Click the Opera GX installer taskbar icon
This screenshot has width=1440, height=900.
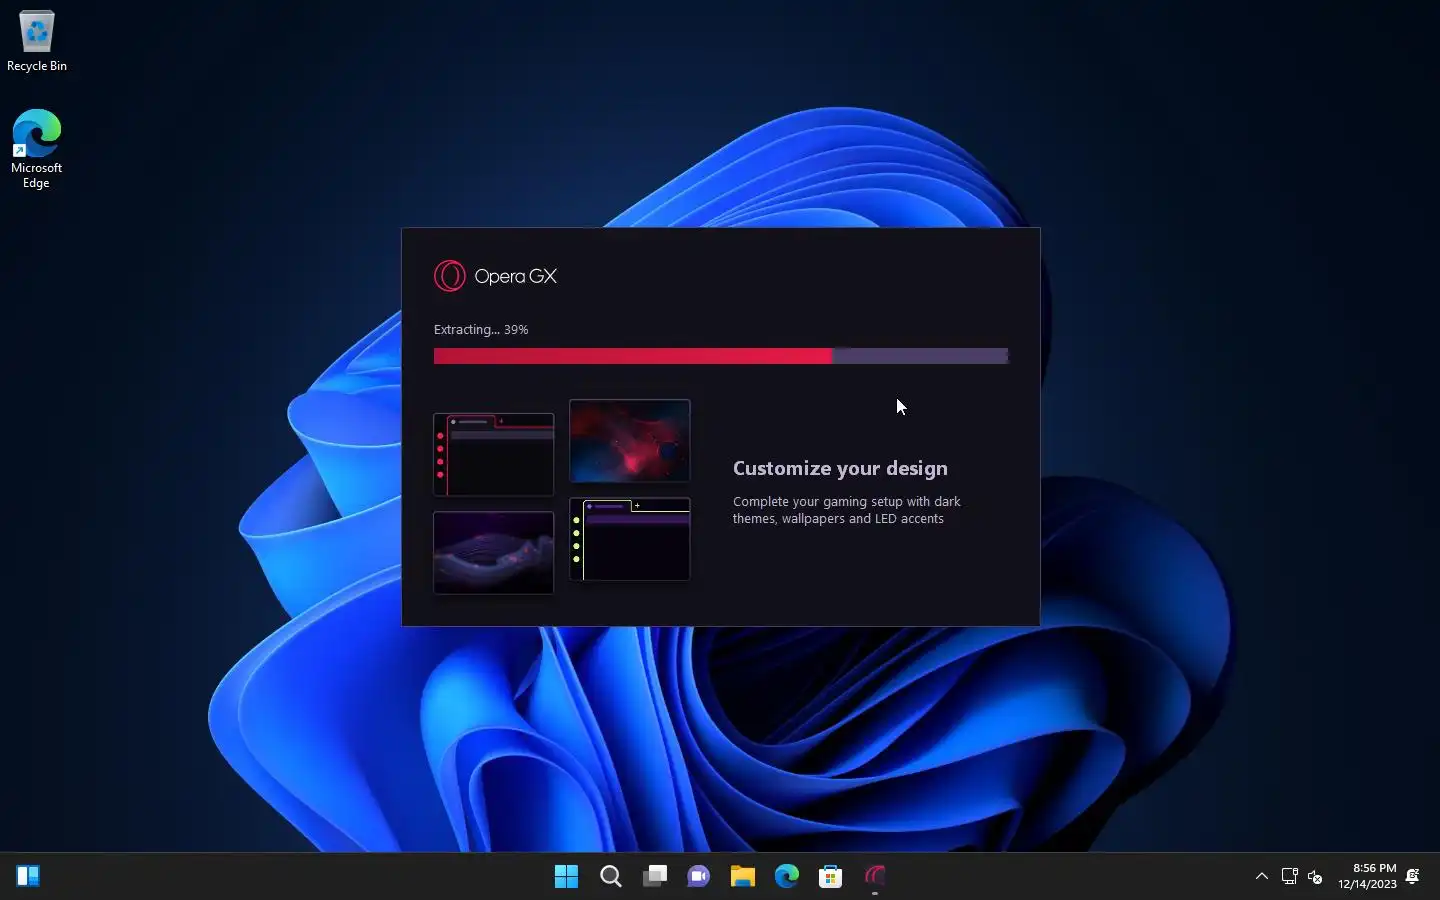pyautogui.click(x=875, y=876)
